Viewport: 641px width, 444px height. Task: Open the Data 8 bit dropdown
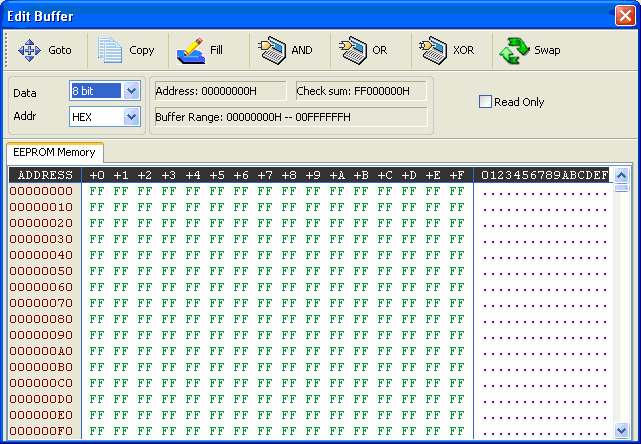132,91
